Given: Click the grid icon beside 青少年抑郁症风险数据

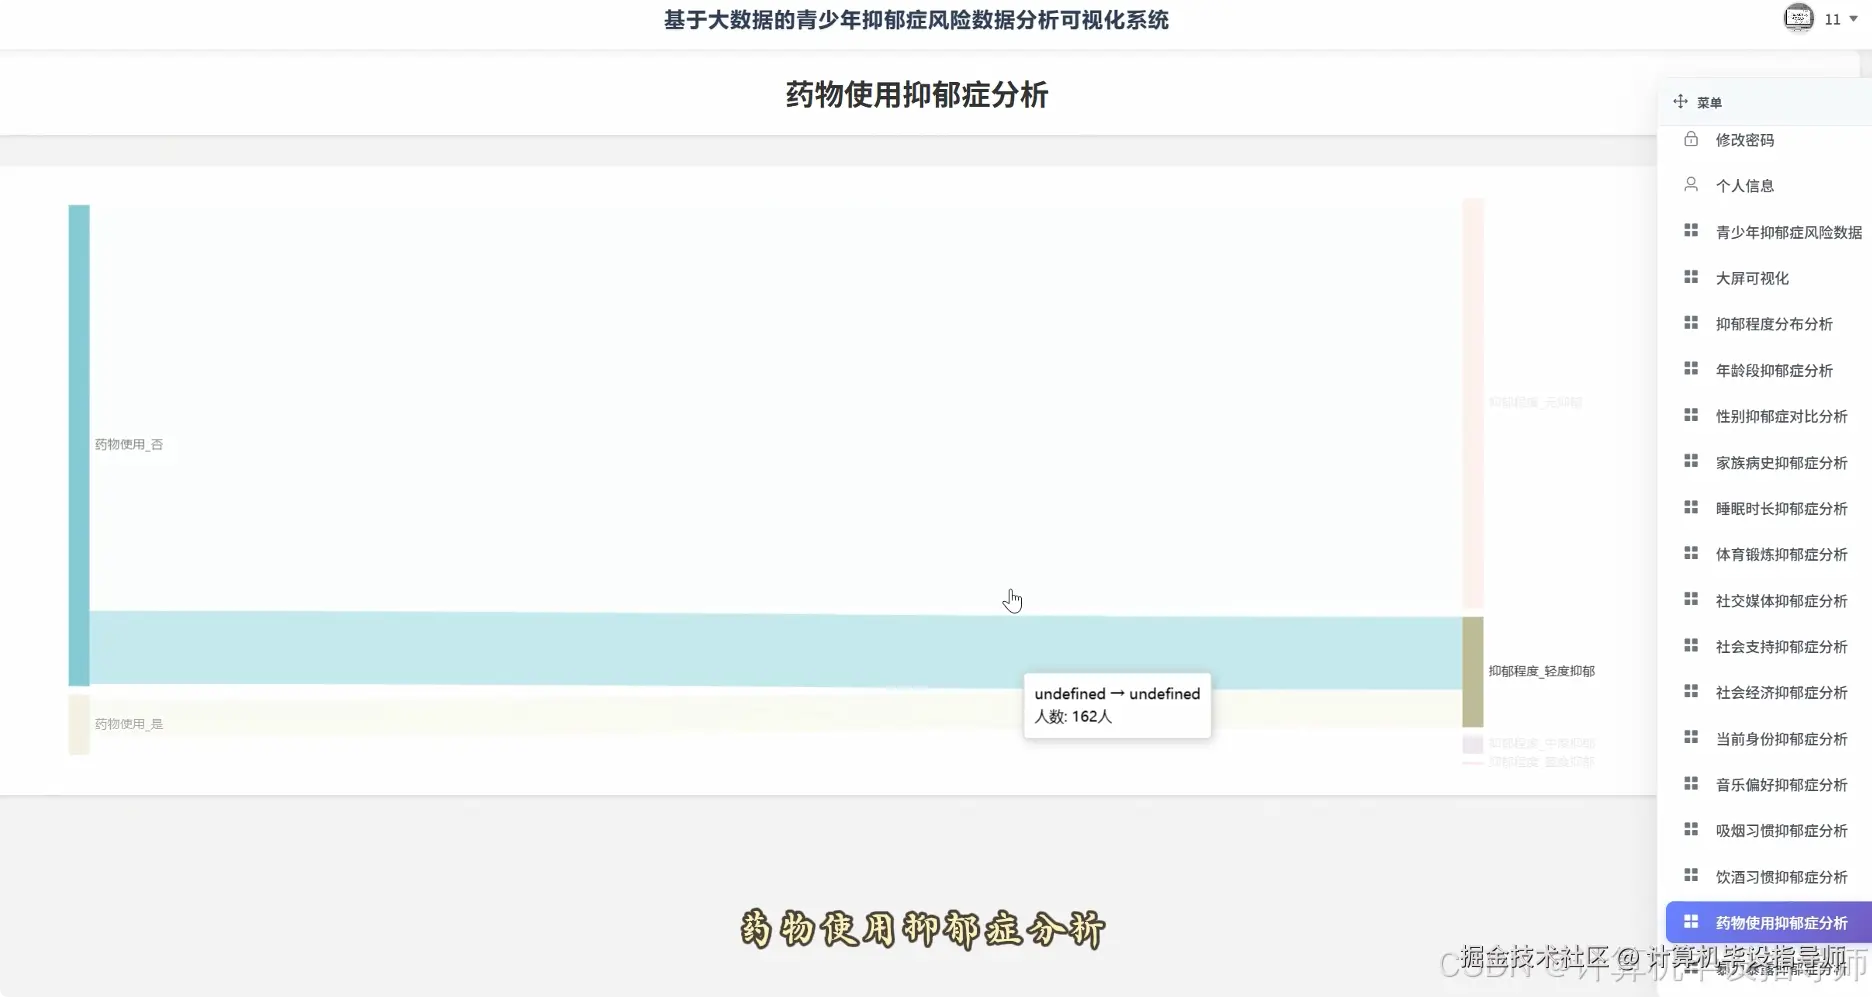Looking at the screenshot, I should (x=1692, y=229).
